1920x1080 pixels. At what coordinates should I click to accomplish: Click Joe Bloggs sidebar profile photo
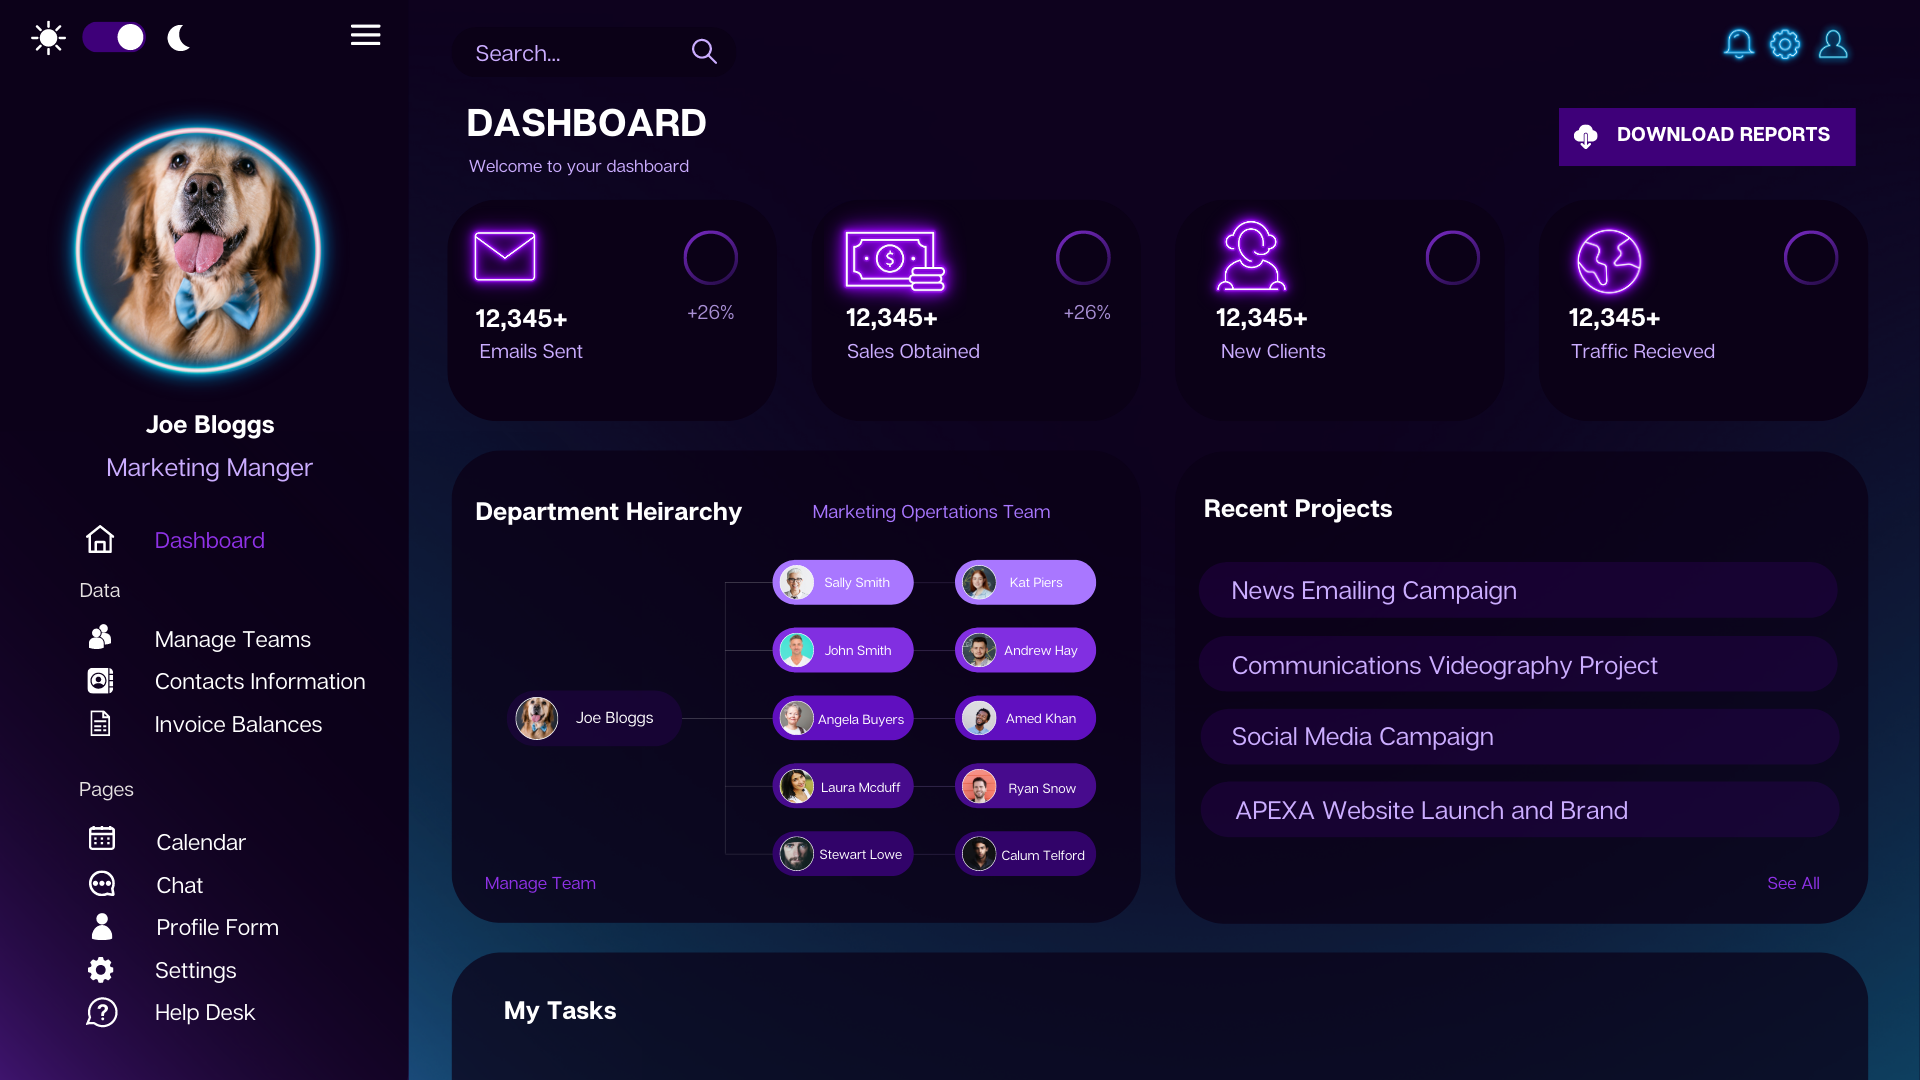pyautogui.click(x=199, y=251)
